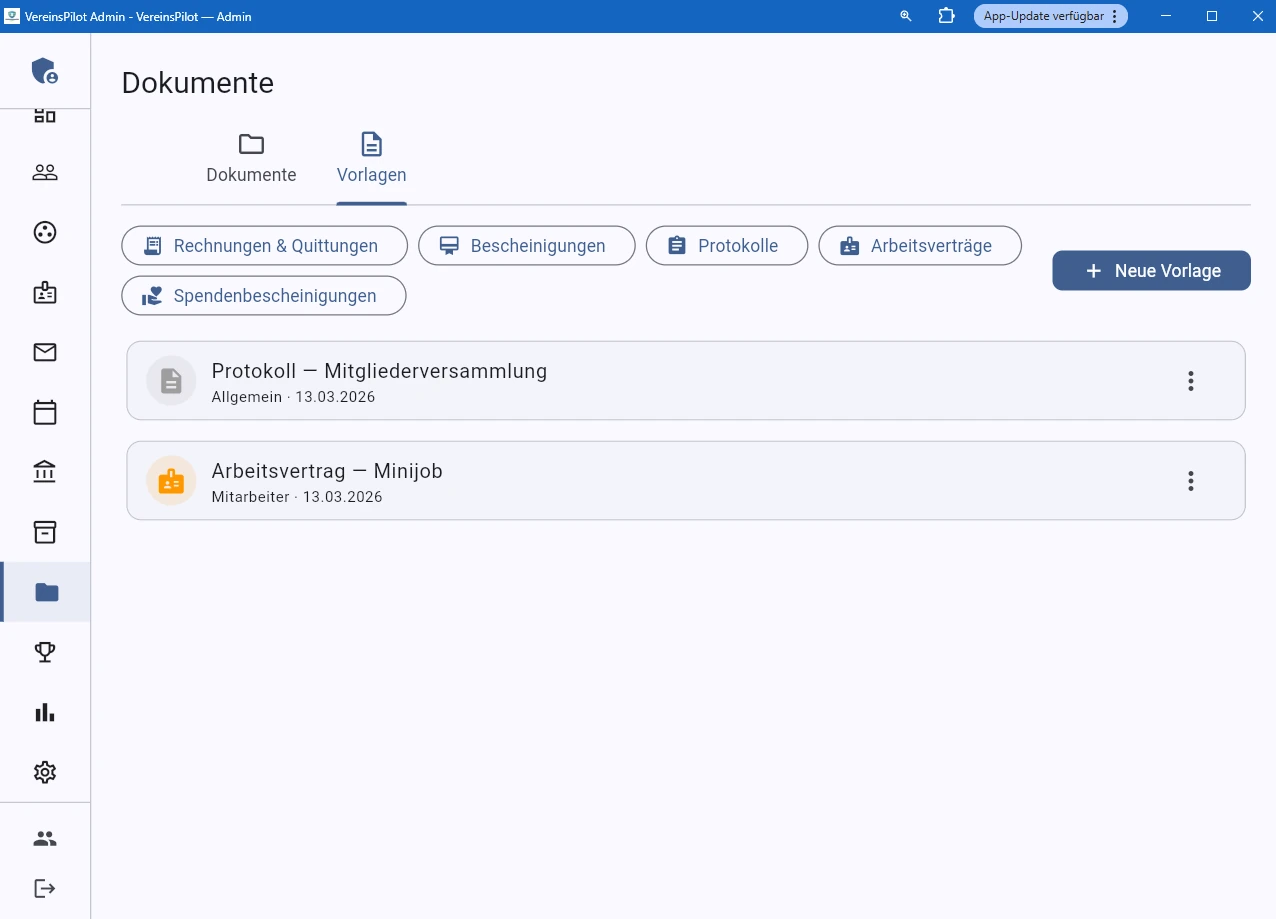View statistics via the bar chart icon
Image resolution: width=1276 pixels, height=919 pixels.
[x=44, y=712]
